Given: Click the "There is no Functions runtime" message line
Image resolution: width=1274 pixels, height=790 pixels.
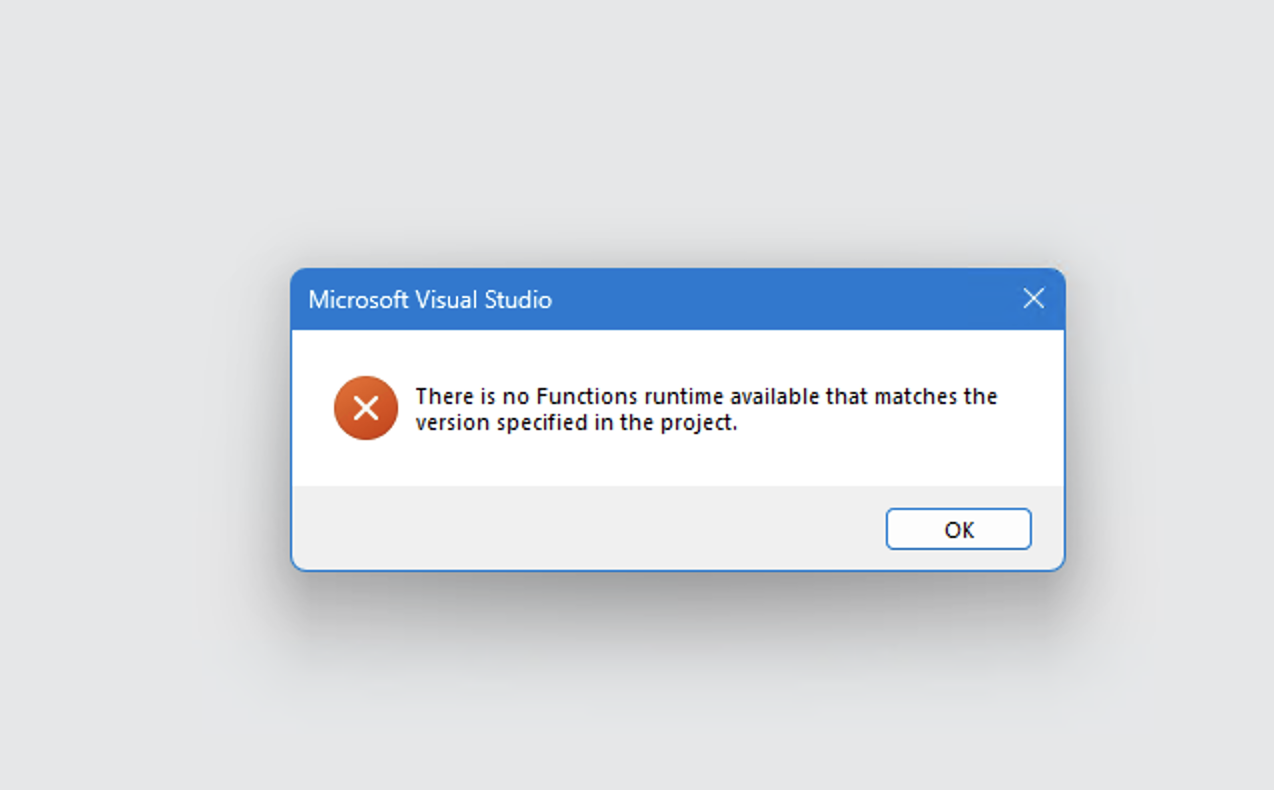Looking at the screenshot, I should click(706, 396).
